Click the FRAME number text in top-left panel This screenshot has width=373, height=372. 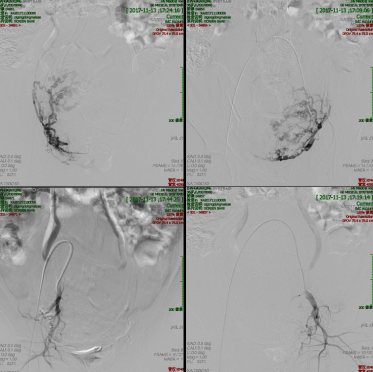pyautogui.click(x=168, y=165)
